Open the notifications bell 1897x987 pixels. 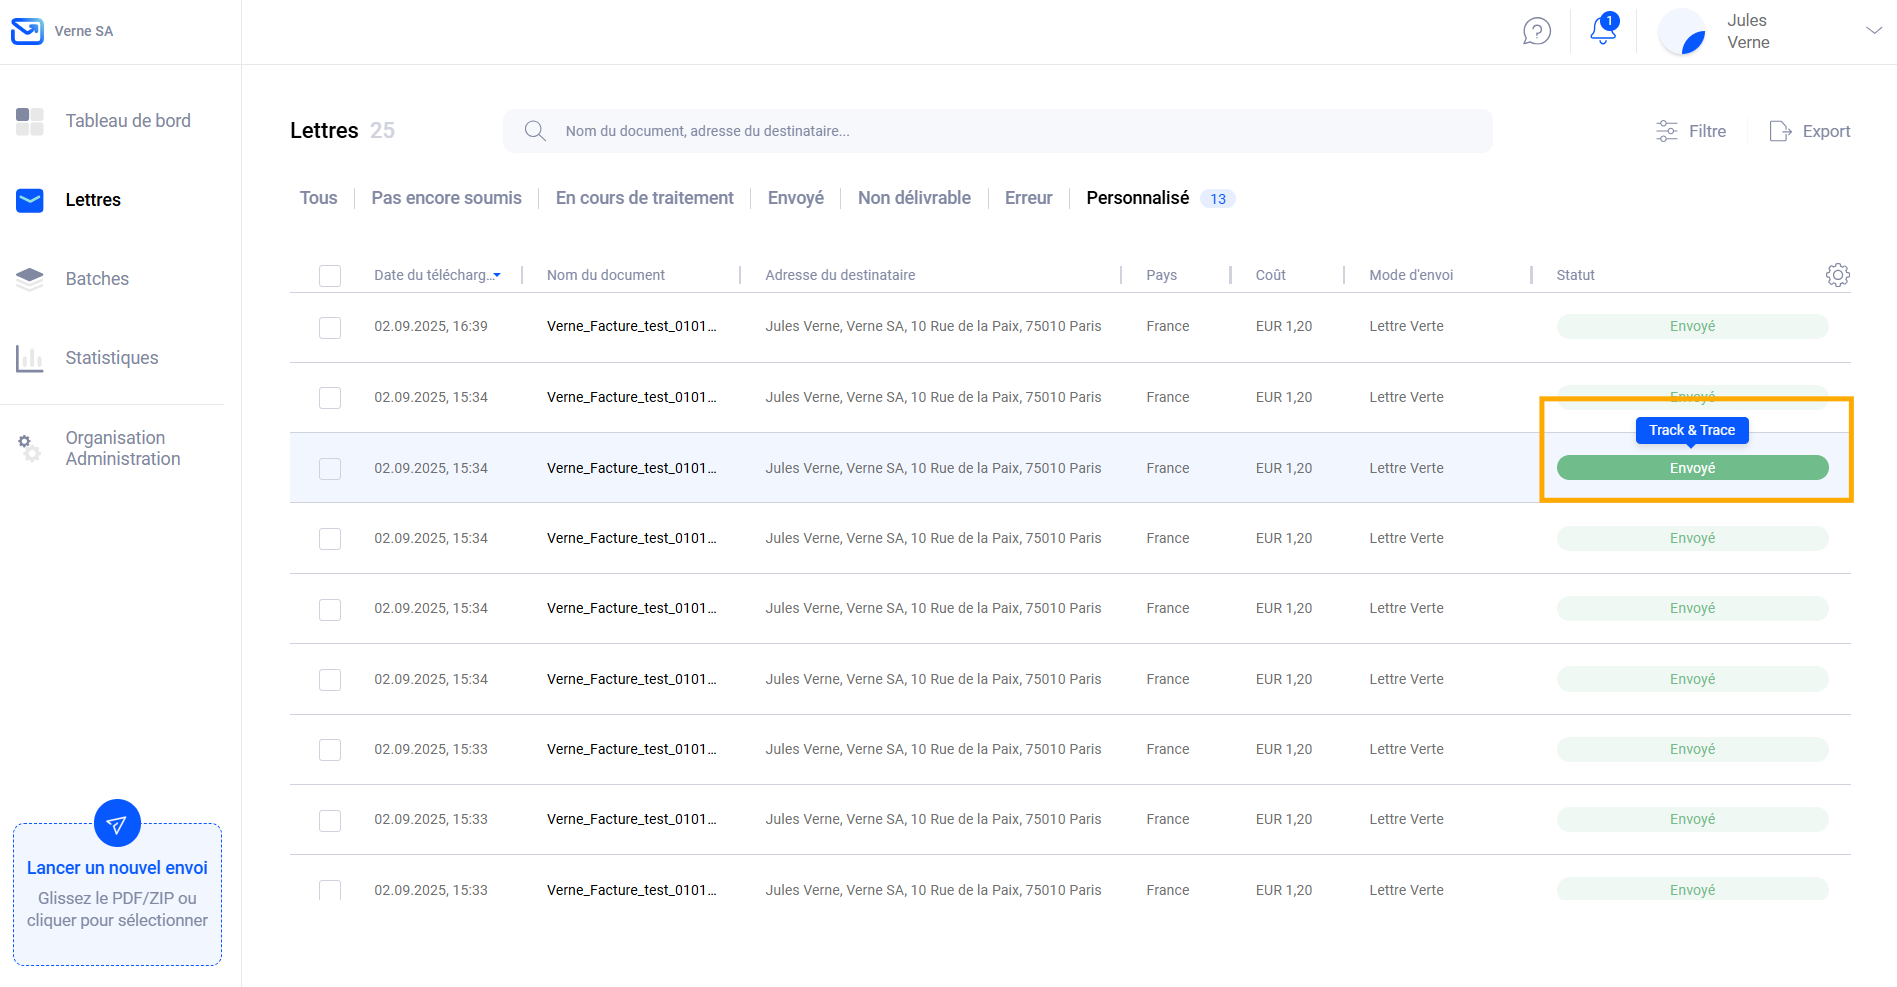click(x=1603, y=31)
